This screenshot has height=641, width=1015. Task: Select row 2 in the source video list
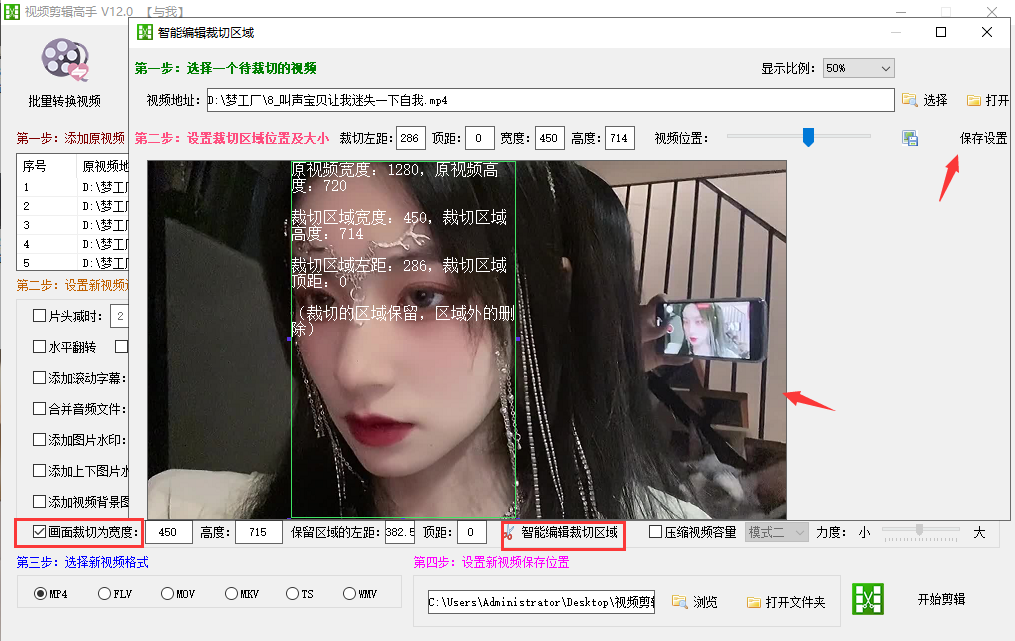[x=72, y=206]
